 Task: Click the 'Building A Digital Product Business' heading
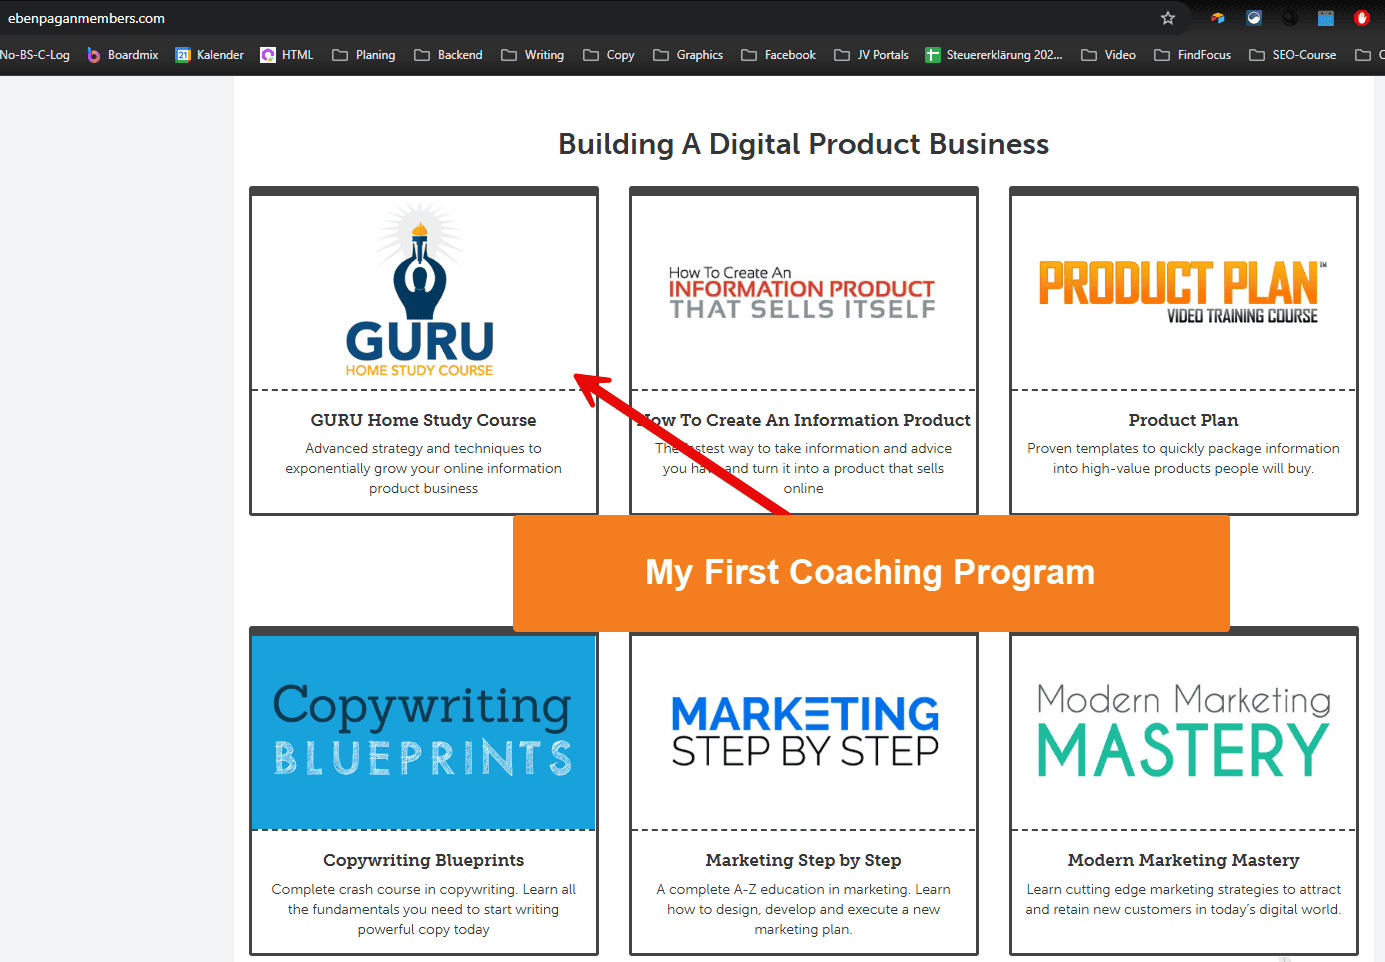click(803, 144)
